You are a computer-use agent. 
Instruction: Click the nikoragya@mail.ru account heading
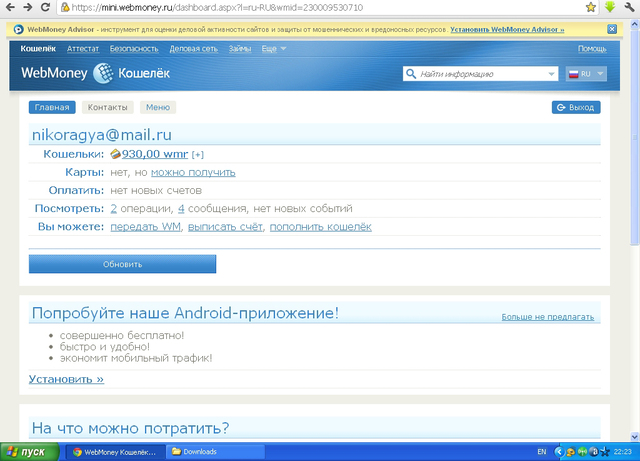102,135
